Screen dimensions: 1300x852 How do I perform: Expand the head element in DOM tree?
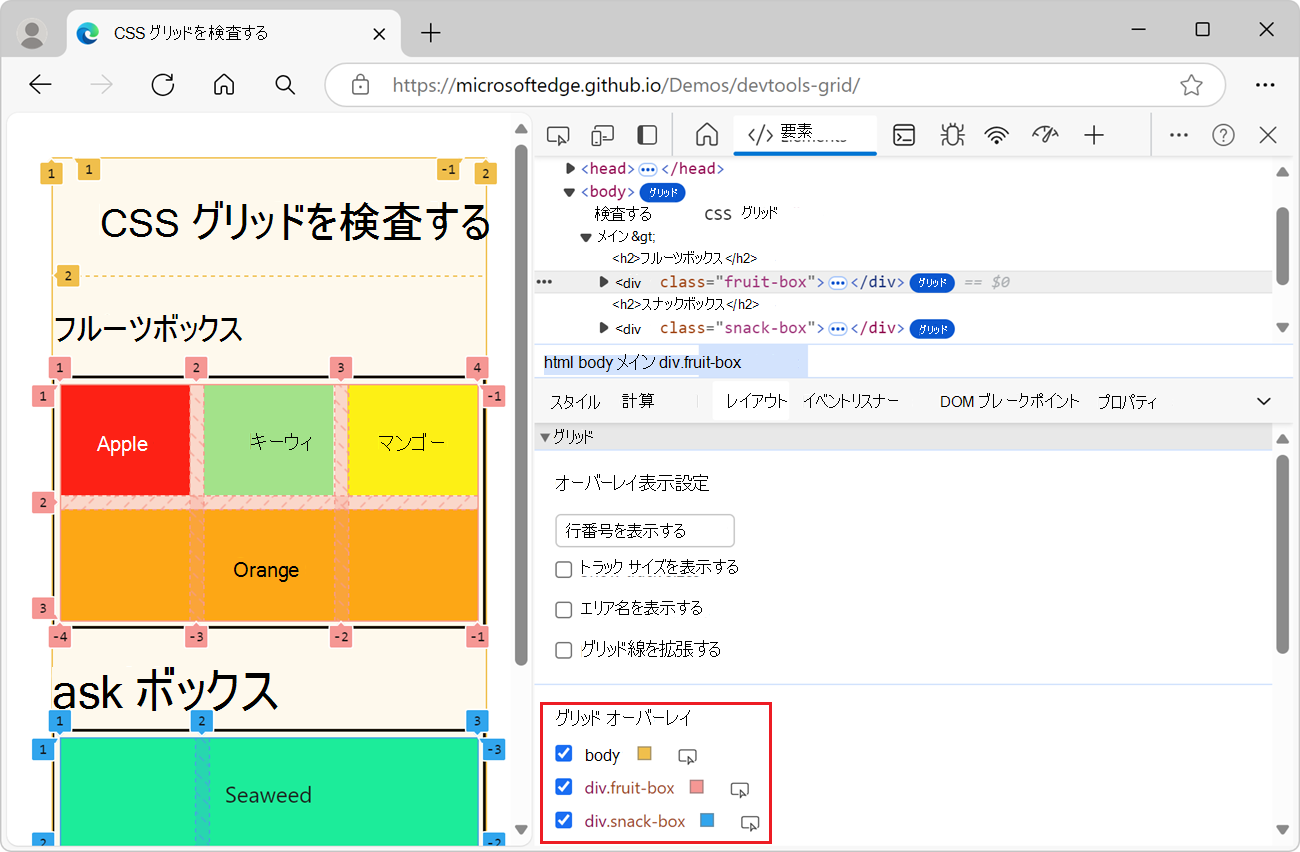(569, 168)
